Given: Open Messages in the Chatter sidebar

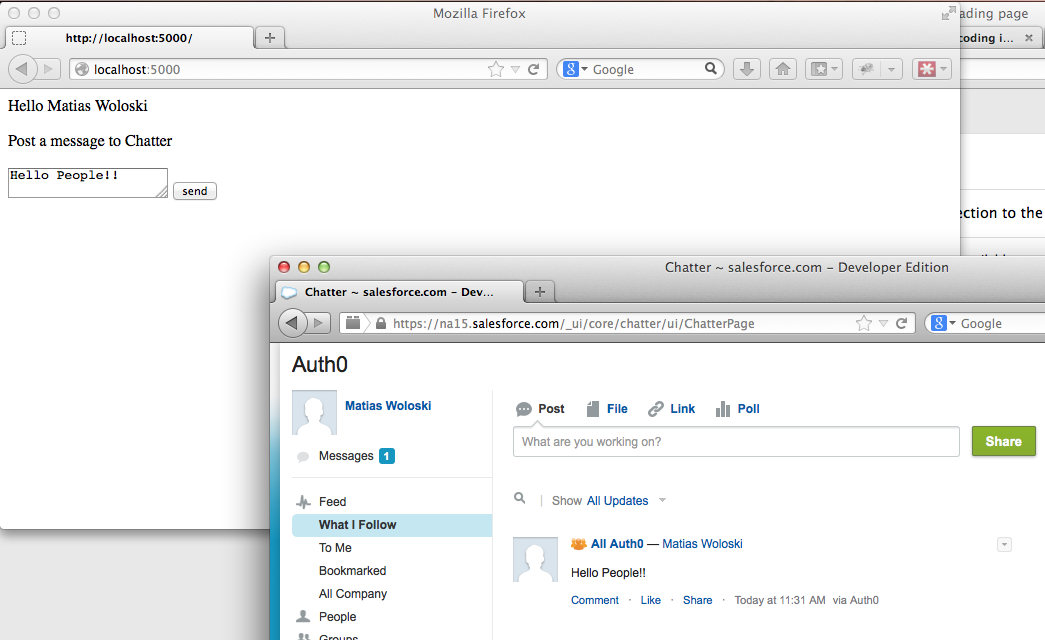Looking at the screenshot, I should [x=346, y=456].
